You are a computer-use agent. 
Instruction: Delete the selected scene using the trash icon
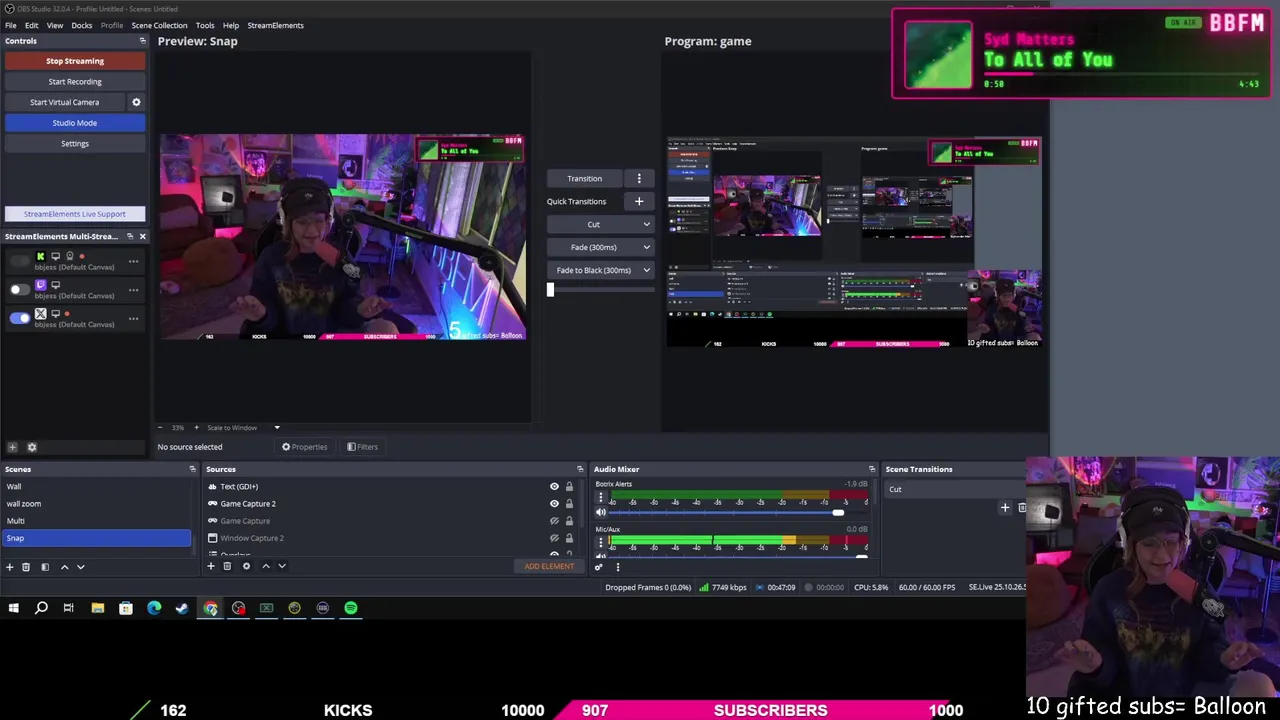click(x=26, y=567)
